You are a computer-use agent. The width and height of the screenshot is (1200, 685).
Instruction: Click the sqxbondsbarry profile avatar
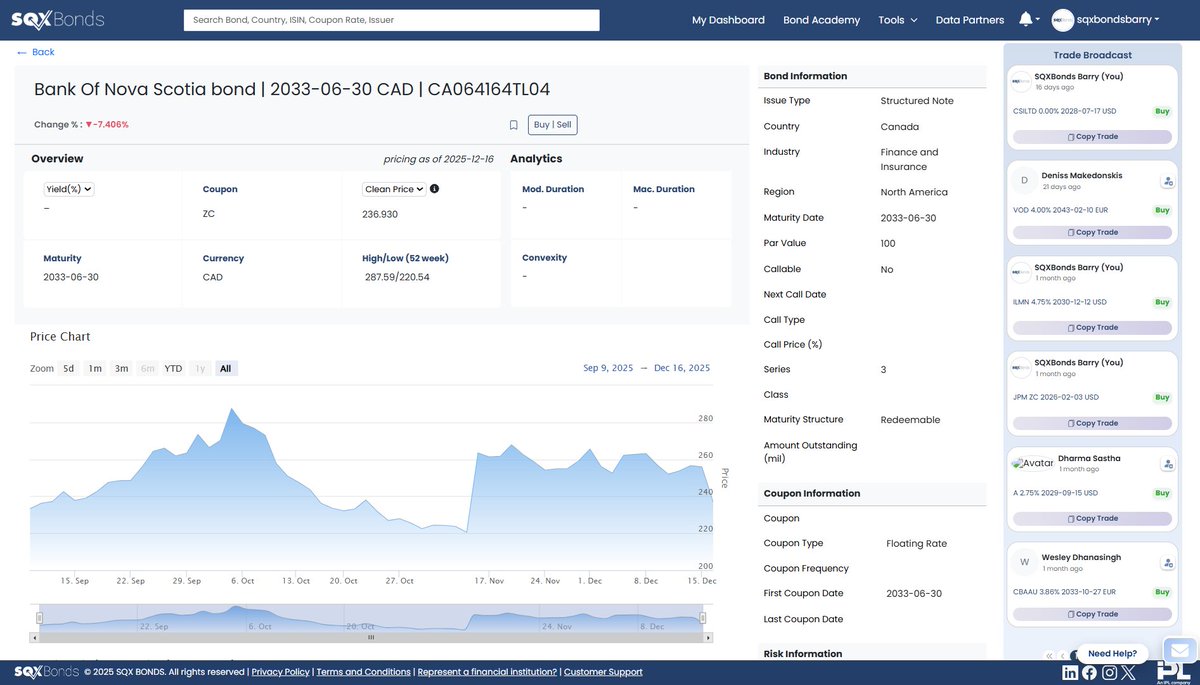(x=1063, y=20)
